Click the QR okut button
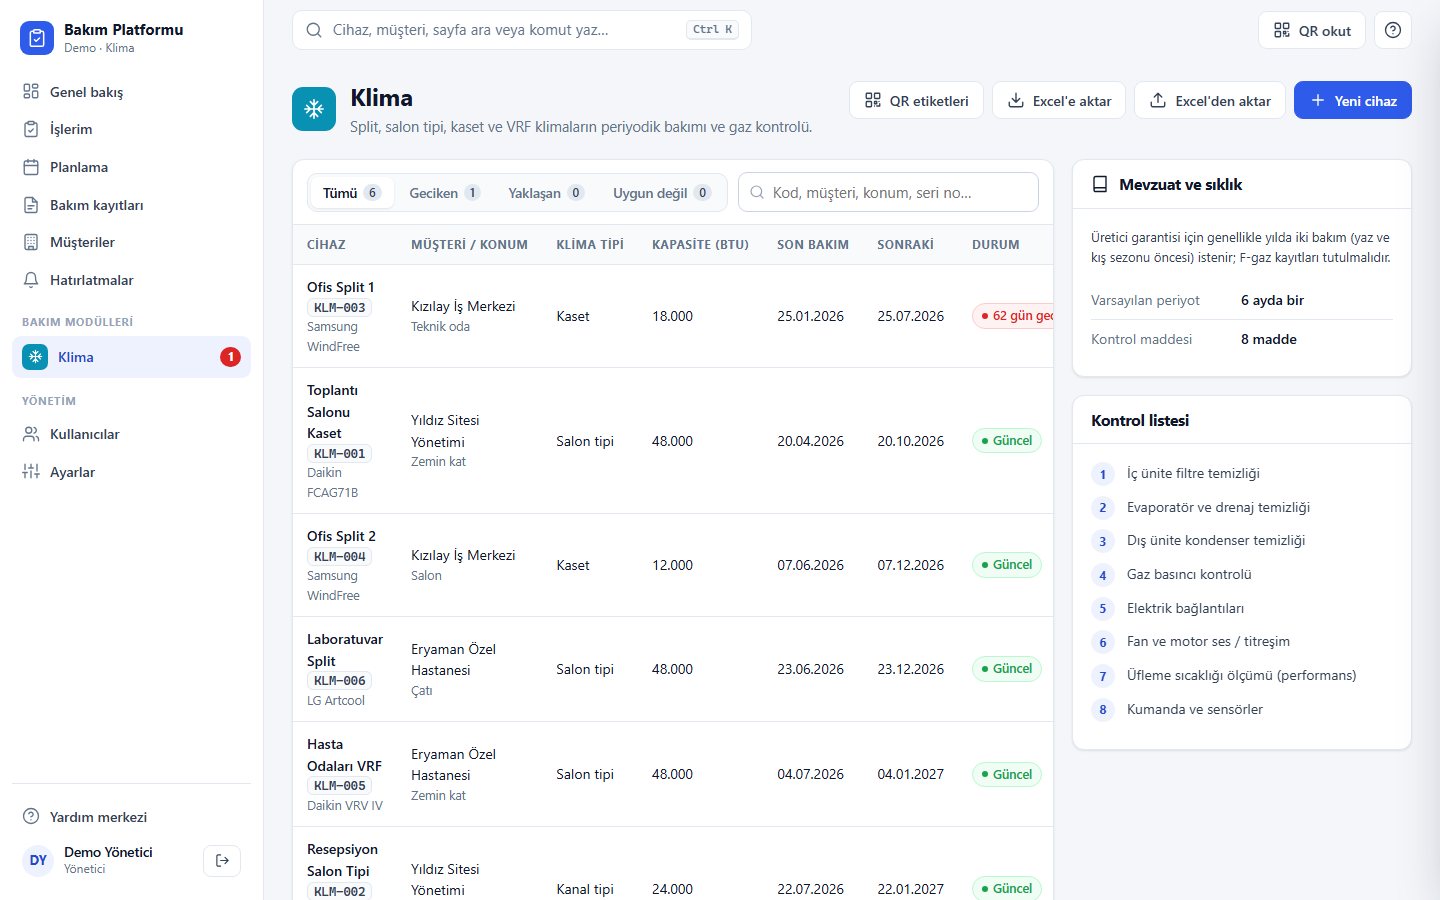Image resolution: width=1440 pixels, height=900 pixels. click(1311, 30)
